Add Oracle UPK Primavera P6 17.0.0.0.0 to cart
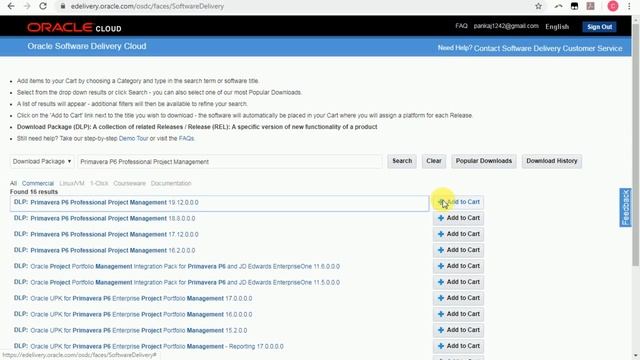 point(458,298)
